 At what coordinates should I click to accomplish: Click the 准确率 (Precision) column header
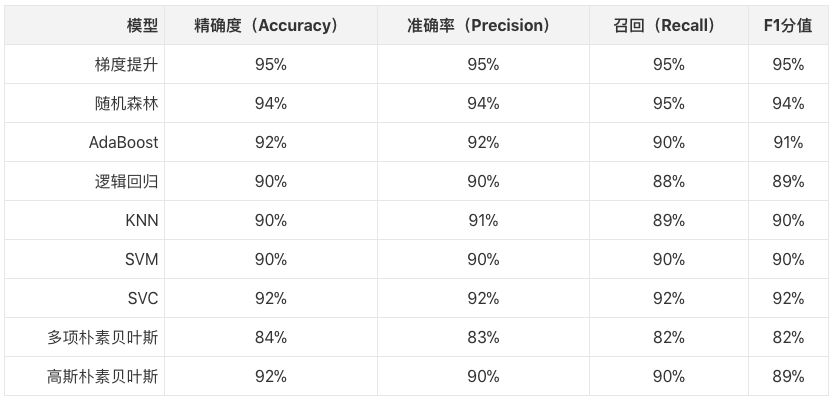(482, 26)
